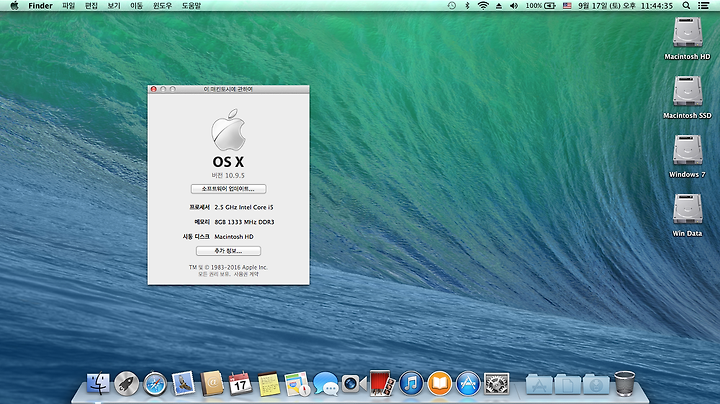
Task: Open Downloads folder stack in Dock
Action: tap(596, 384)
